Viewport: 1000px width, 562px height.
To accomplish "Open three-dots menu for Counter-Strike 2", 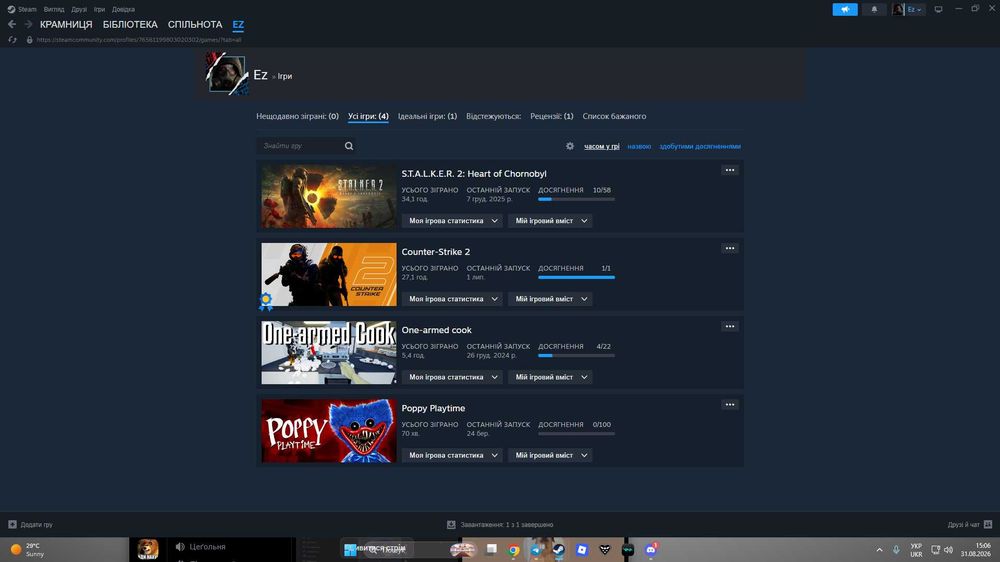I will [x=730, y=248].
